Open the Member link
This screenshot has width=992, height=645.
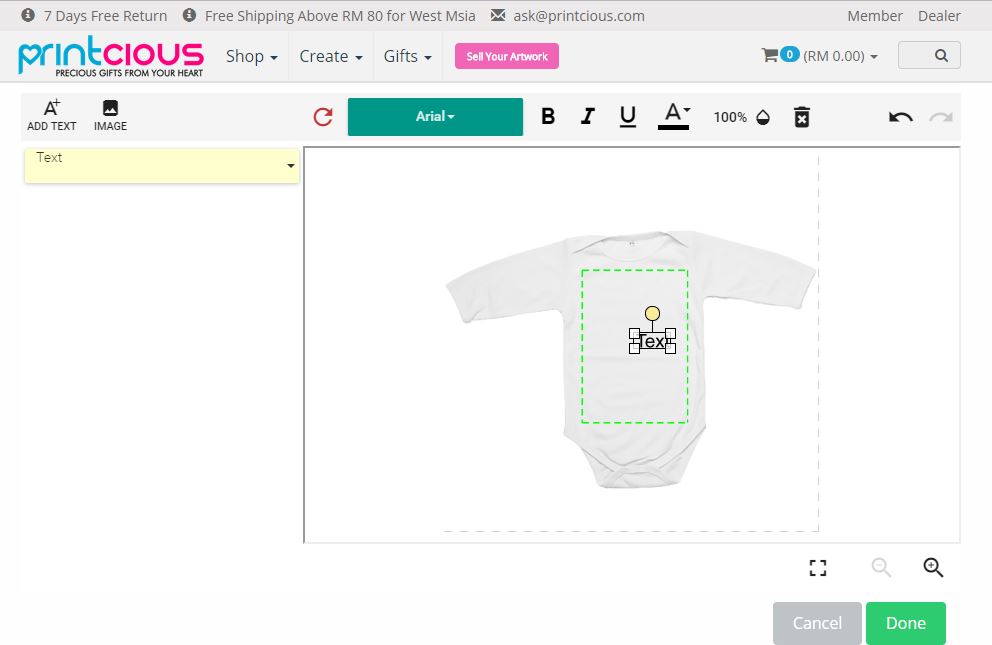coord(874,16)
